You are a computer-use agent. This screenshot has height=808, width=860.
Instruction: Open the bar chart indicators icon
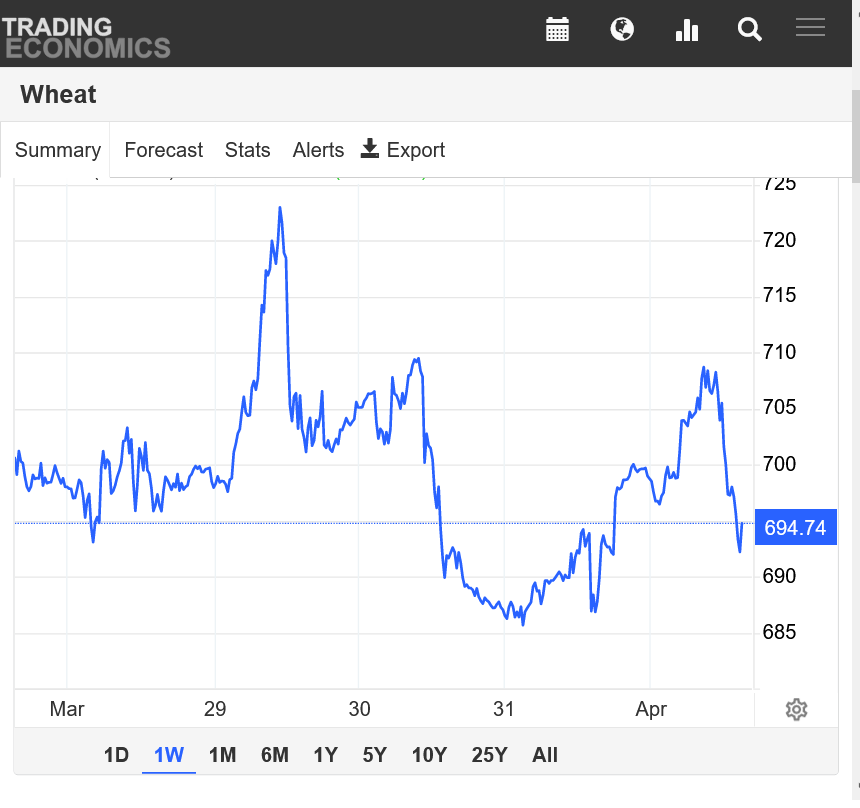[x=687, y=30]
